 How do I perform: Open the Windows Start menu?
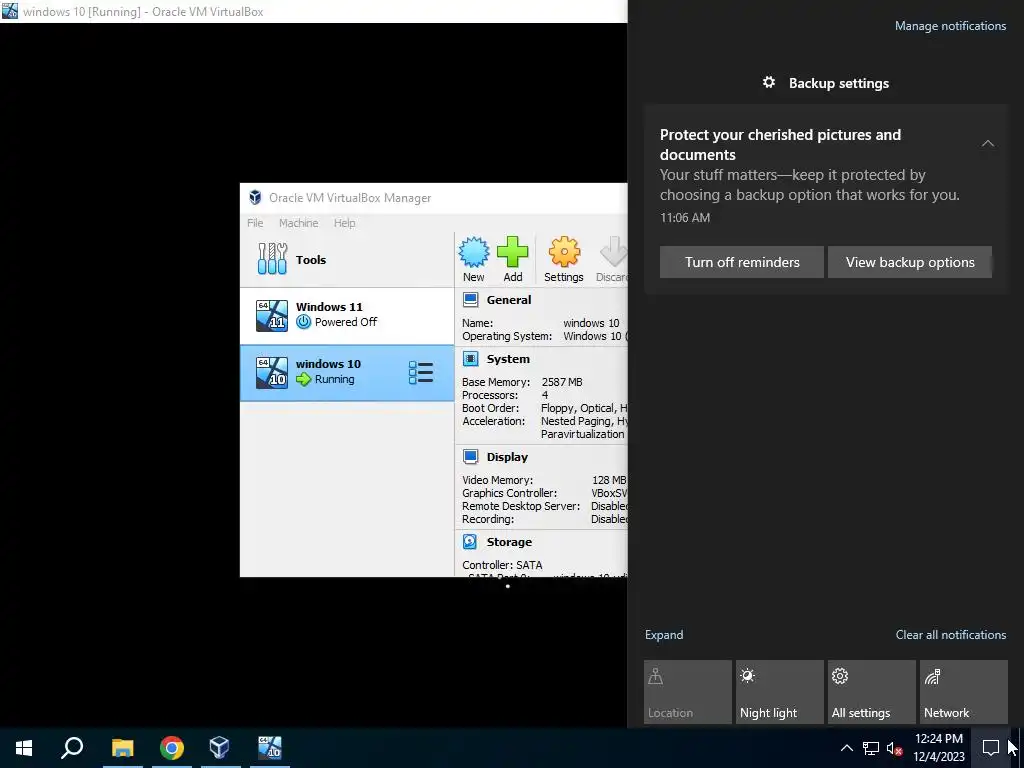click(x=24, y=748)
